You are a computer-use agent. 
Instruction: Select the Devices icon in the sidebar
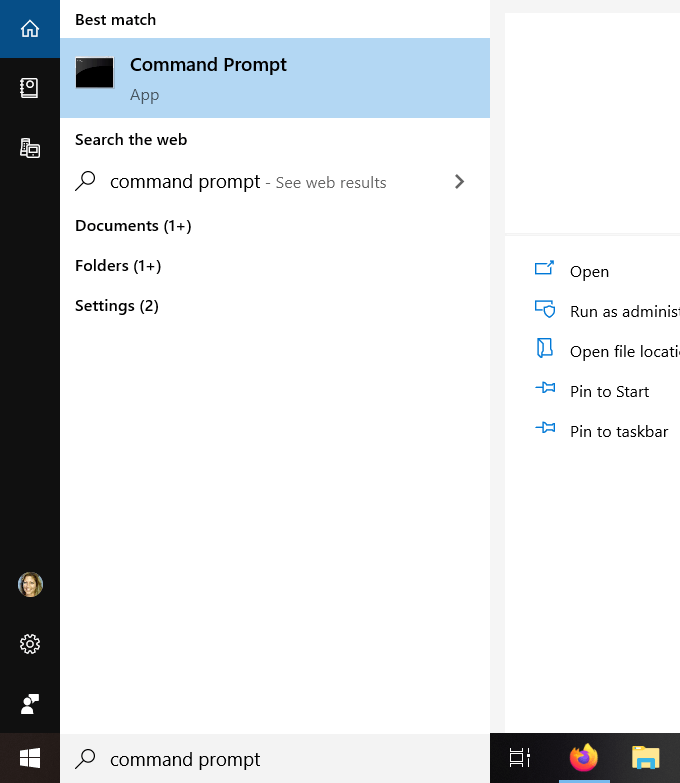tap(30, 148)
